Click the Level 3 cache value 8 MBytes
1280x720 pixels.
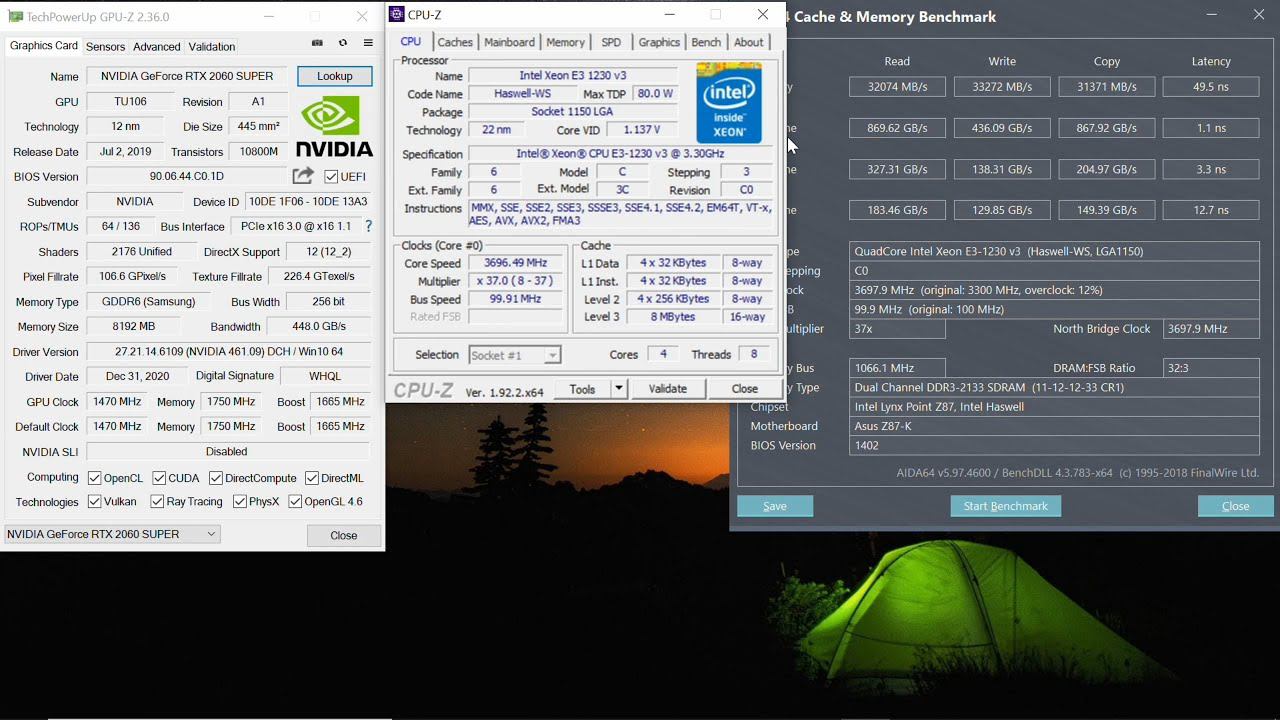pyautogui.click(x=673, y=317)
